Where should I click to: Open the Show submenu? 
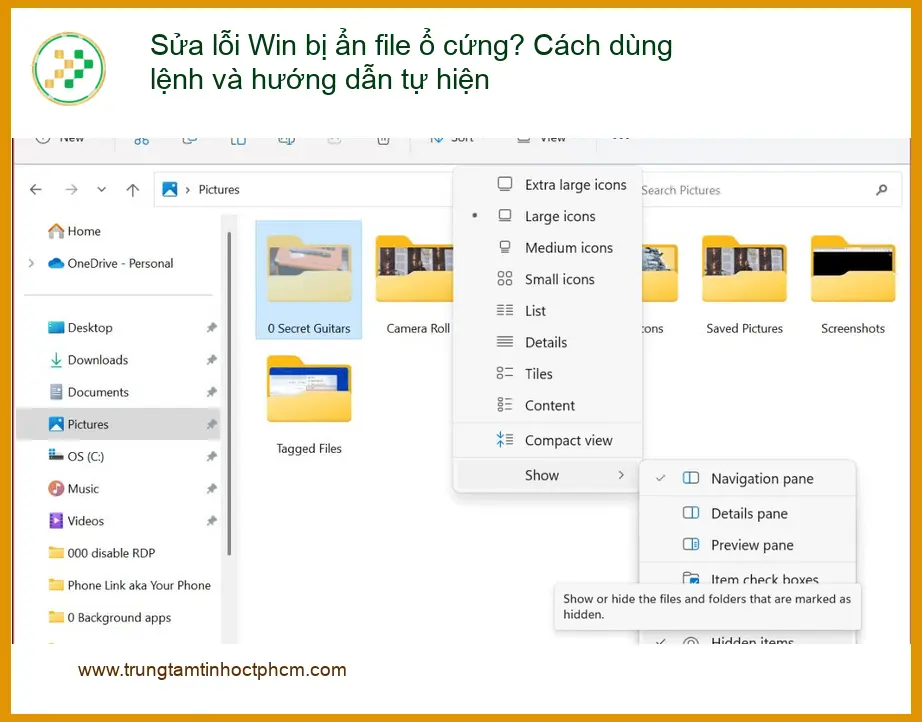click(x=547, y=475)
